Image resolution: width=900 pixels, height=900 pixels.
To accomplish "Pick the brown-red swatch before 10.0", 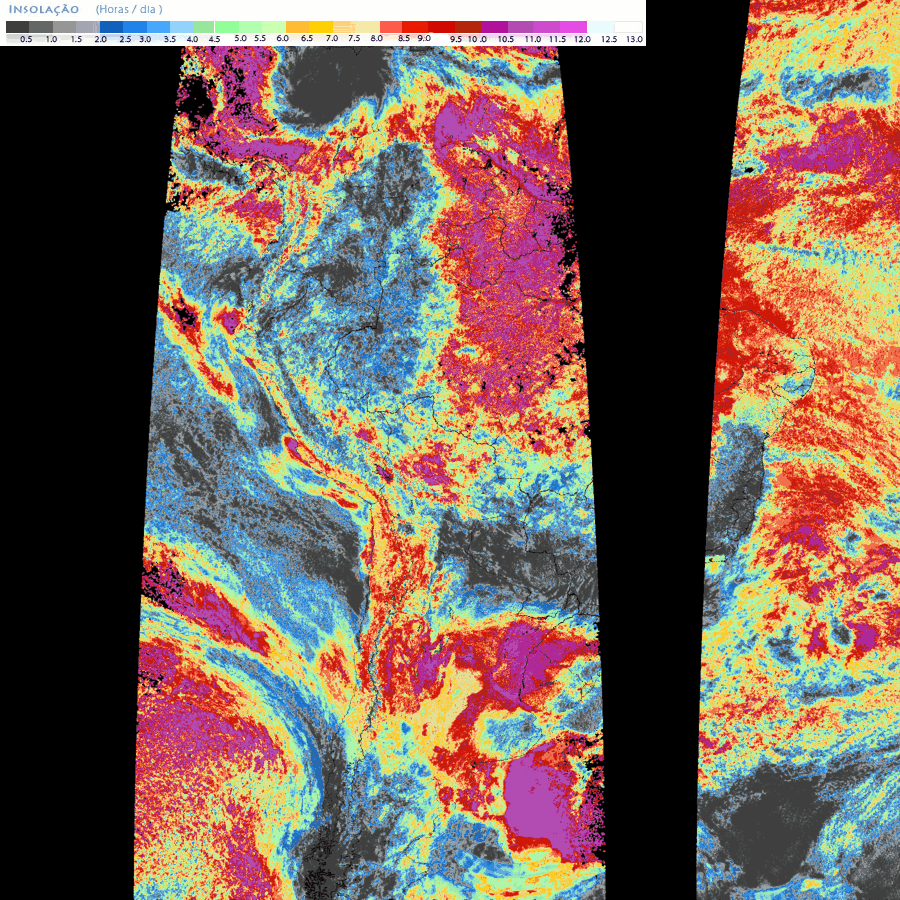I will (x=468, y=27).
